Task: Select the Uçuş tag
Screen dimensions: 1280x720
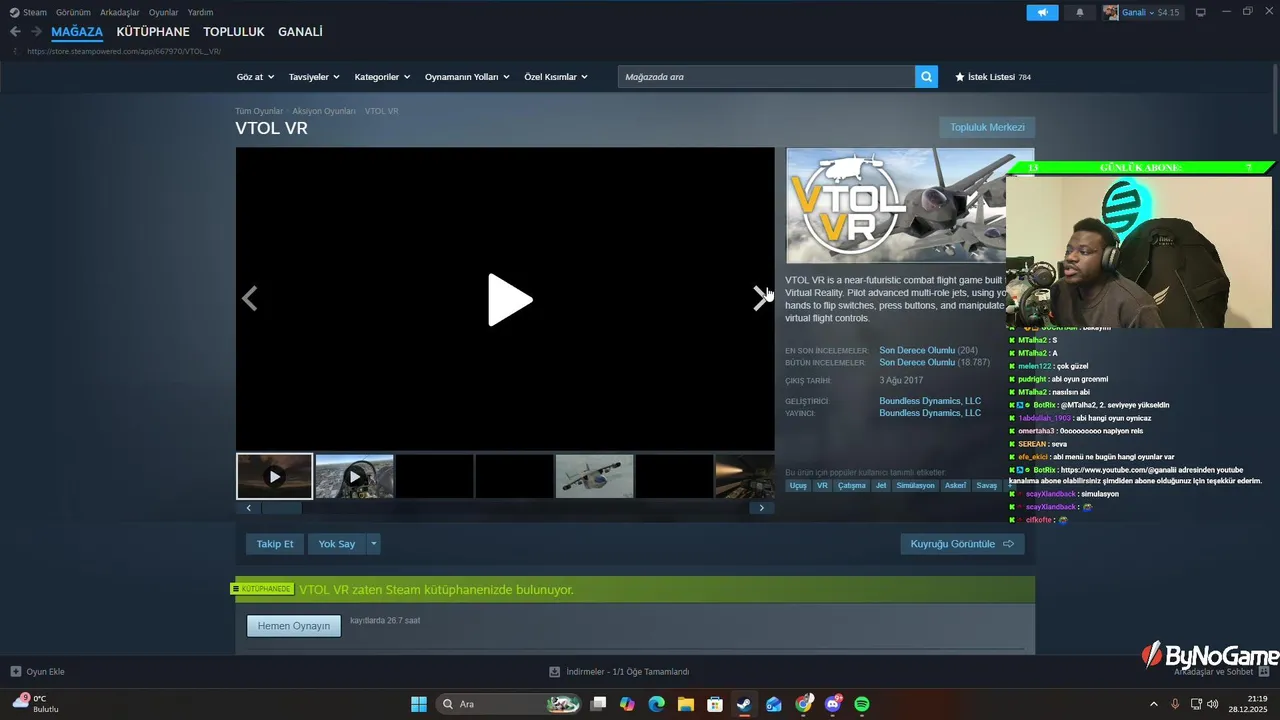Action: tap(798, 486)
